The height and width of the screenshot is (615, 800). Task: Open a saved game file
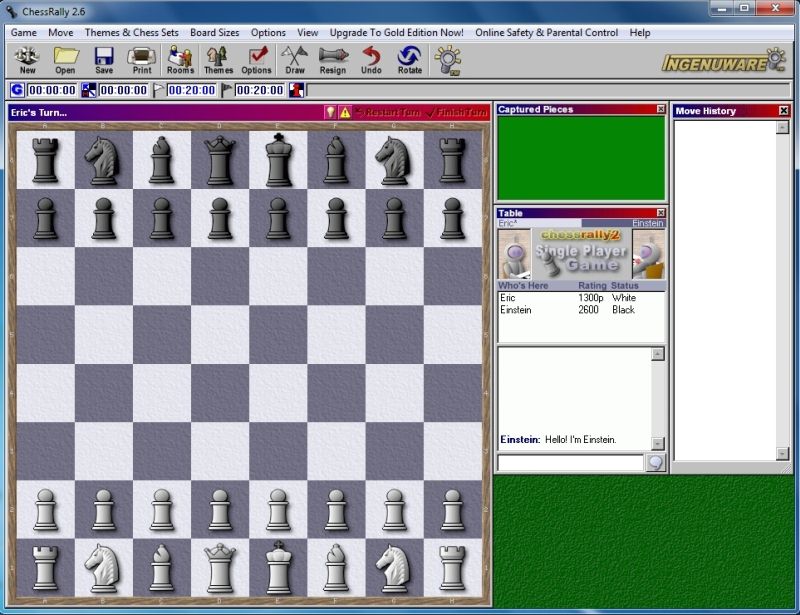point(65,60)
